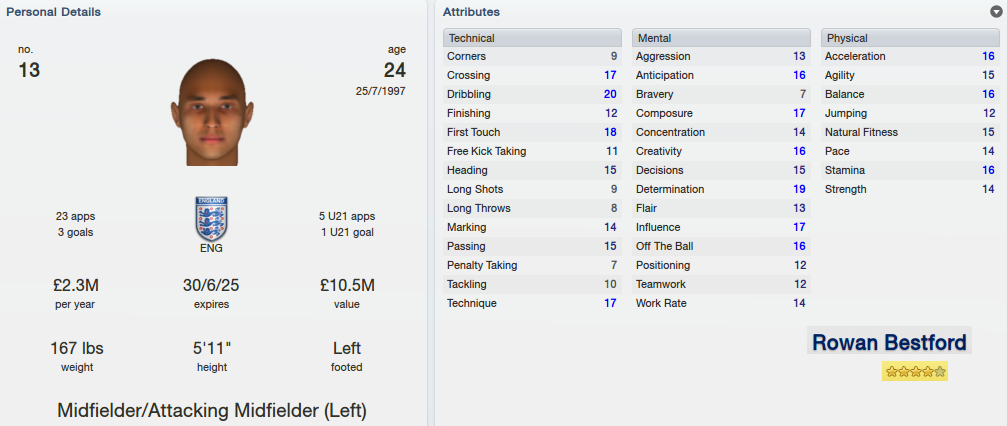Click the Midfielder/Attacking Midfielder (Left) position text

pyautogui.click(x=212, y=410)
